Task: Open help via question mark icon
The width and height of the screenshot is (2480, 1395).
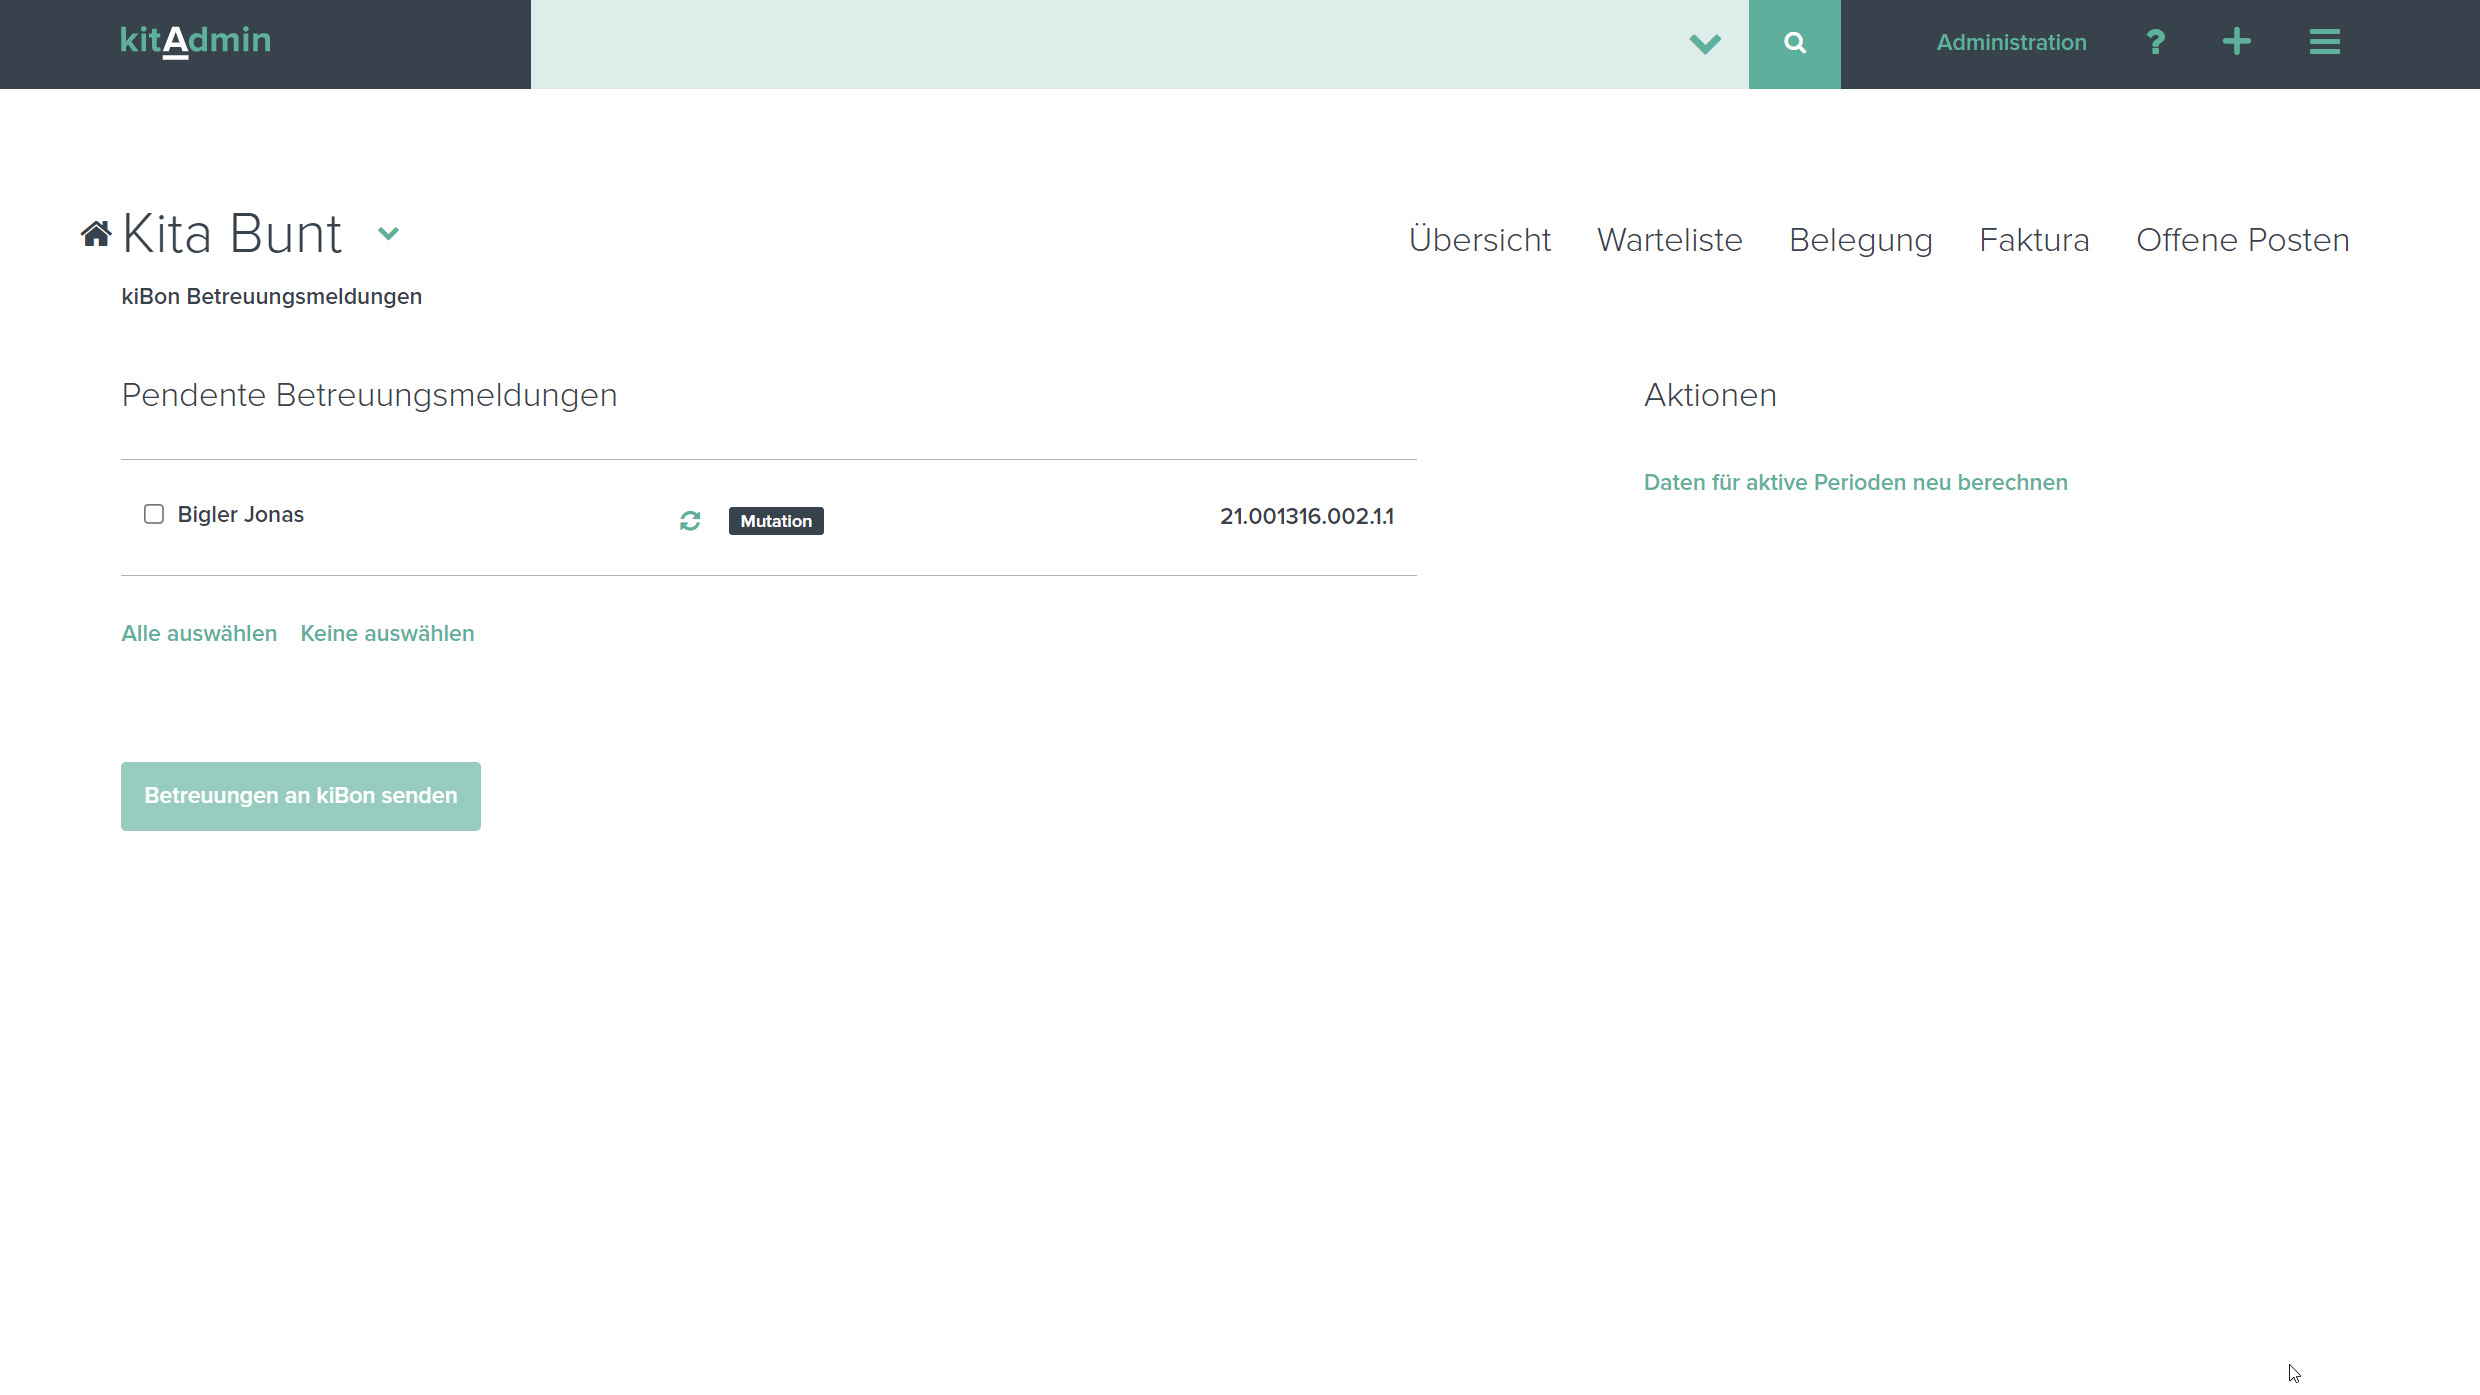Action: tap(2155, 42)
